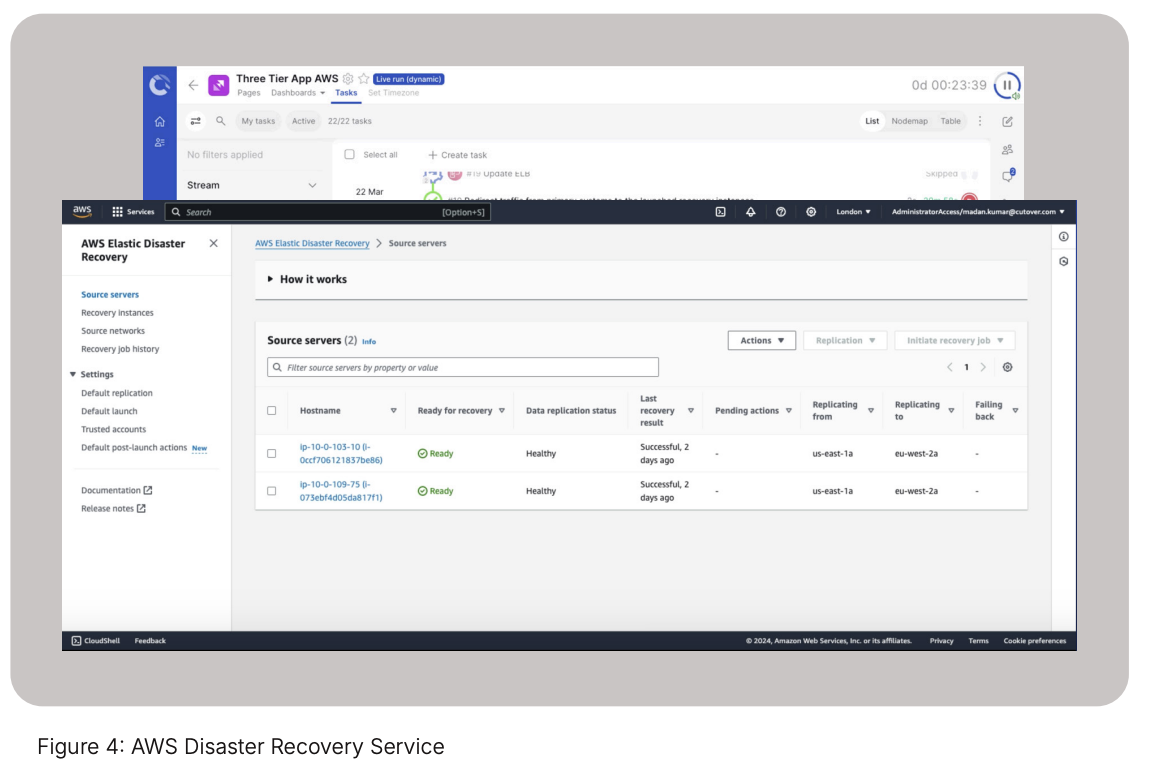
Task: Click the Cutover task search magnifier
Action: tap(220, 121)
